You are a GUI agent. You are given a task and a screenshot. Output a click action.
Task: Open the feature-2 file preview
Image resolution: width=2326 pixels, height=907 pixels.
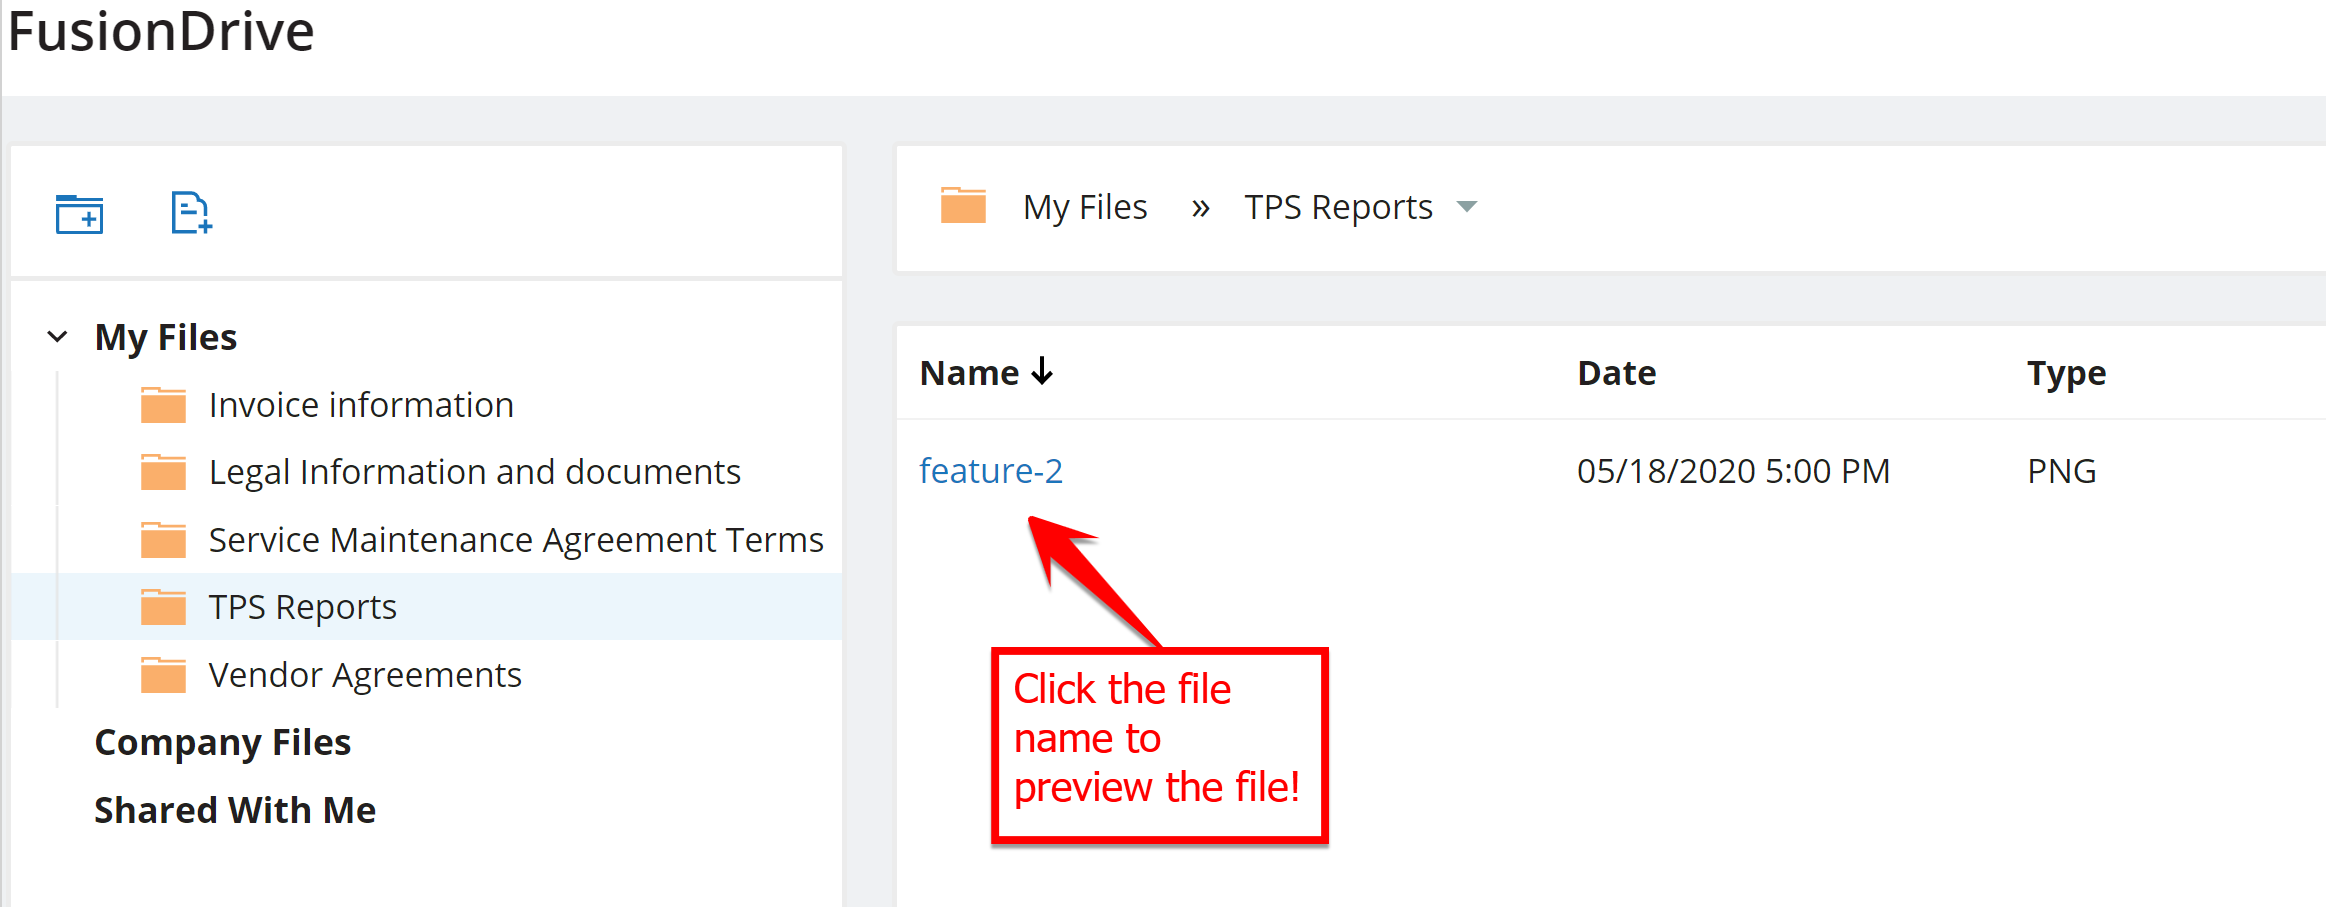(x=990, y=471)
